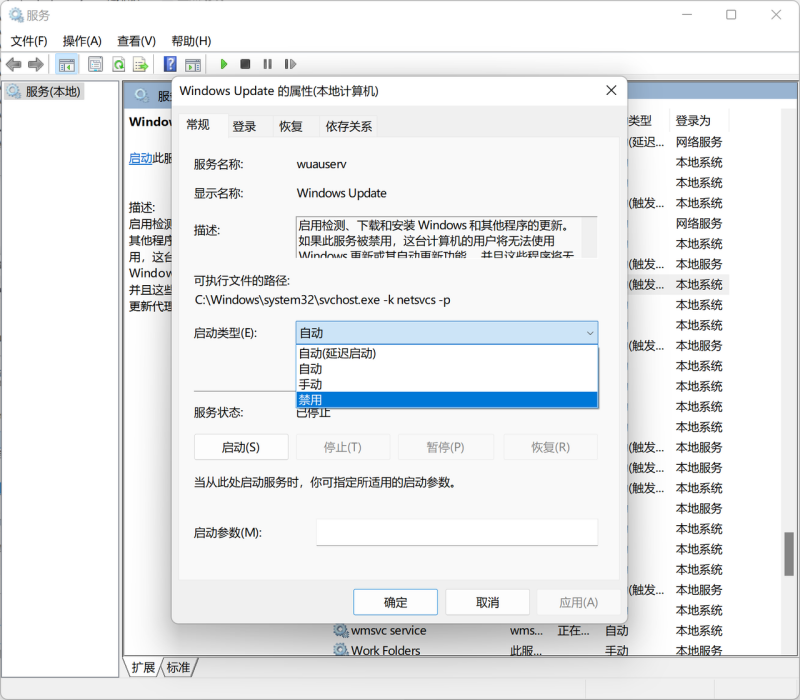The image size is (800, 700).
Task: Click the wuauserv service name text
Action: [x=321, y=164]
